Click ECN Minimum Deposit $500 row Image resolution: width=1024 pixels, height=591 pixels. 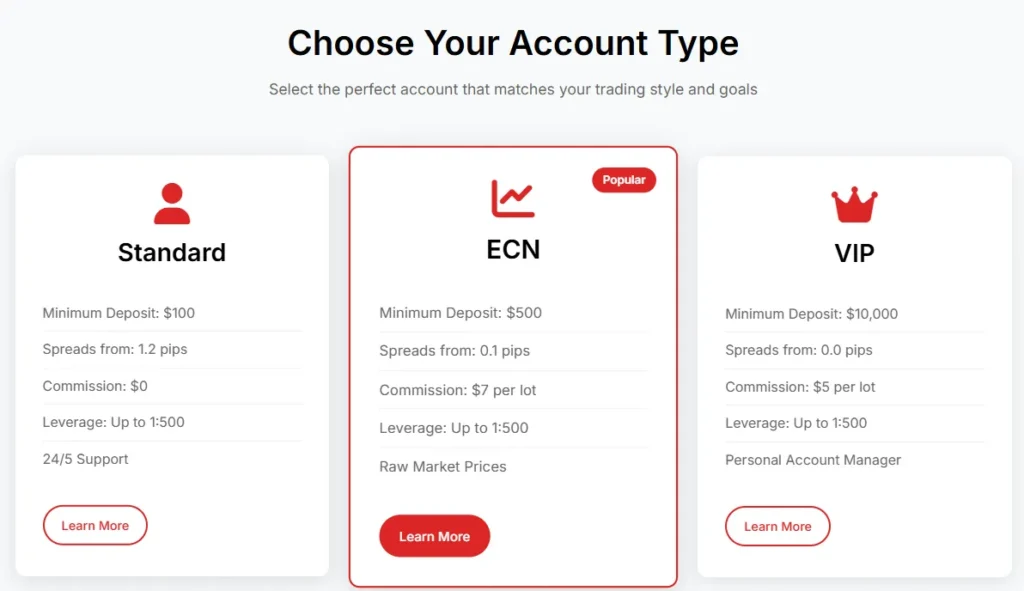461,313
